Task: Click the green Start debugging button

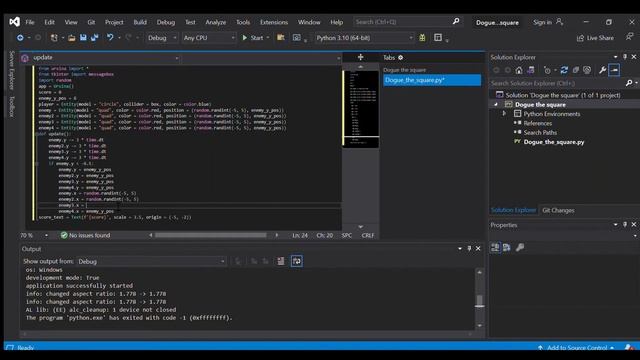Action: [253, 38]
